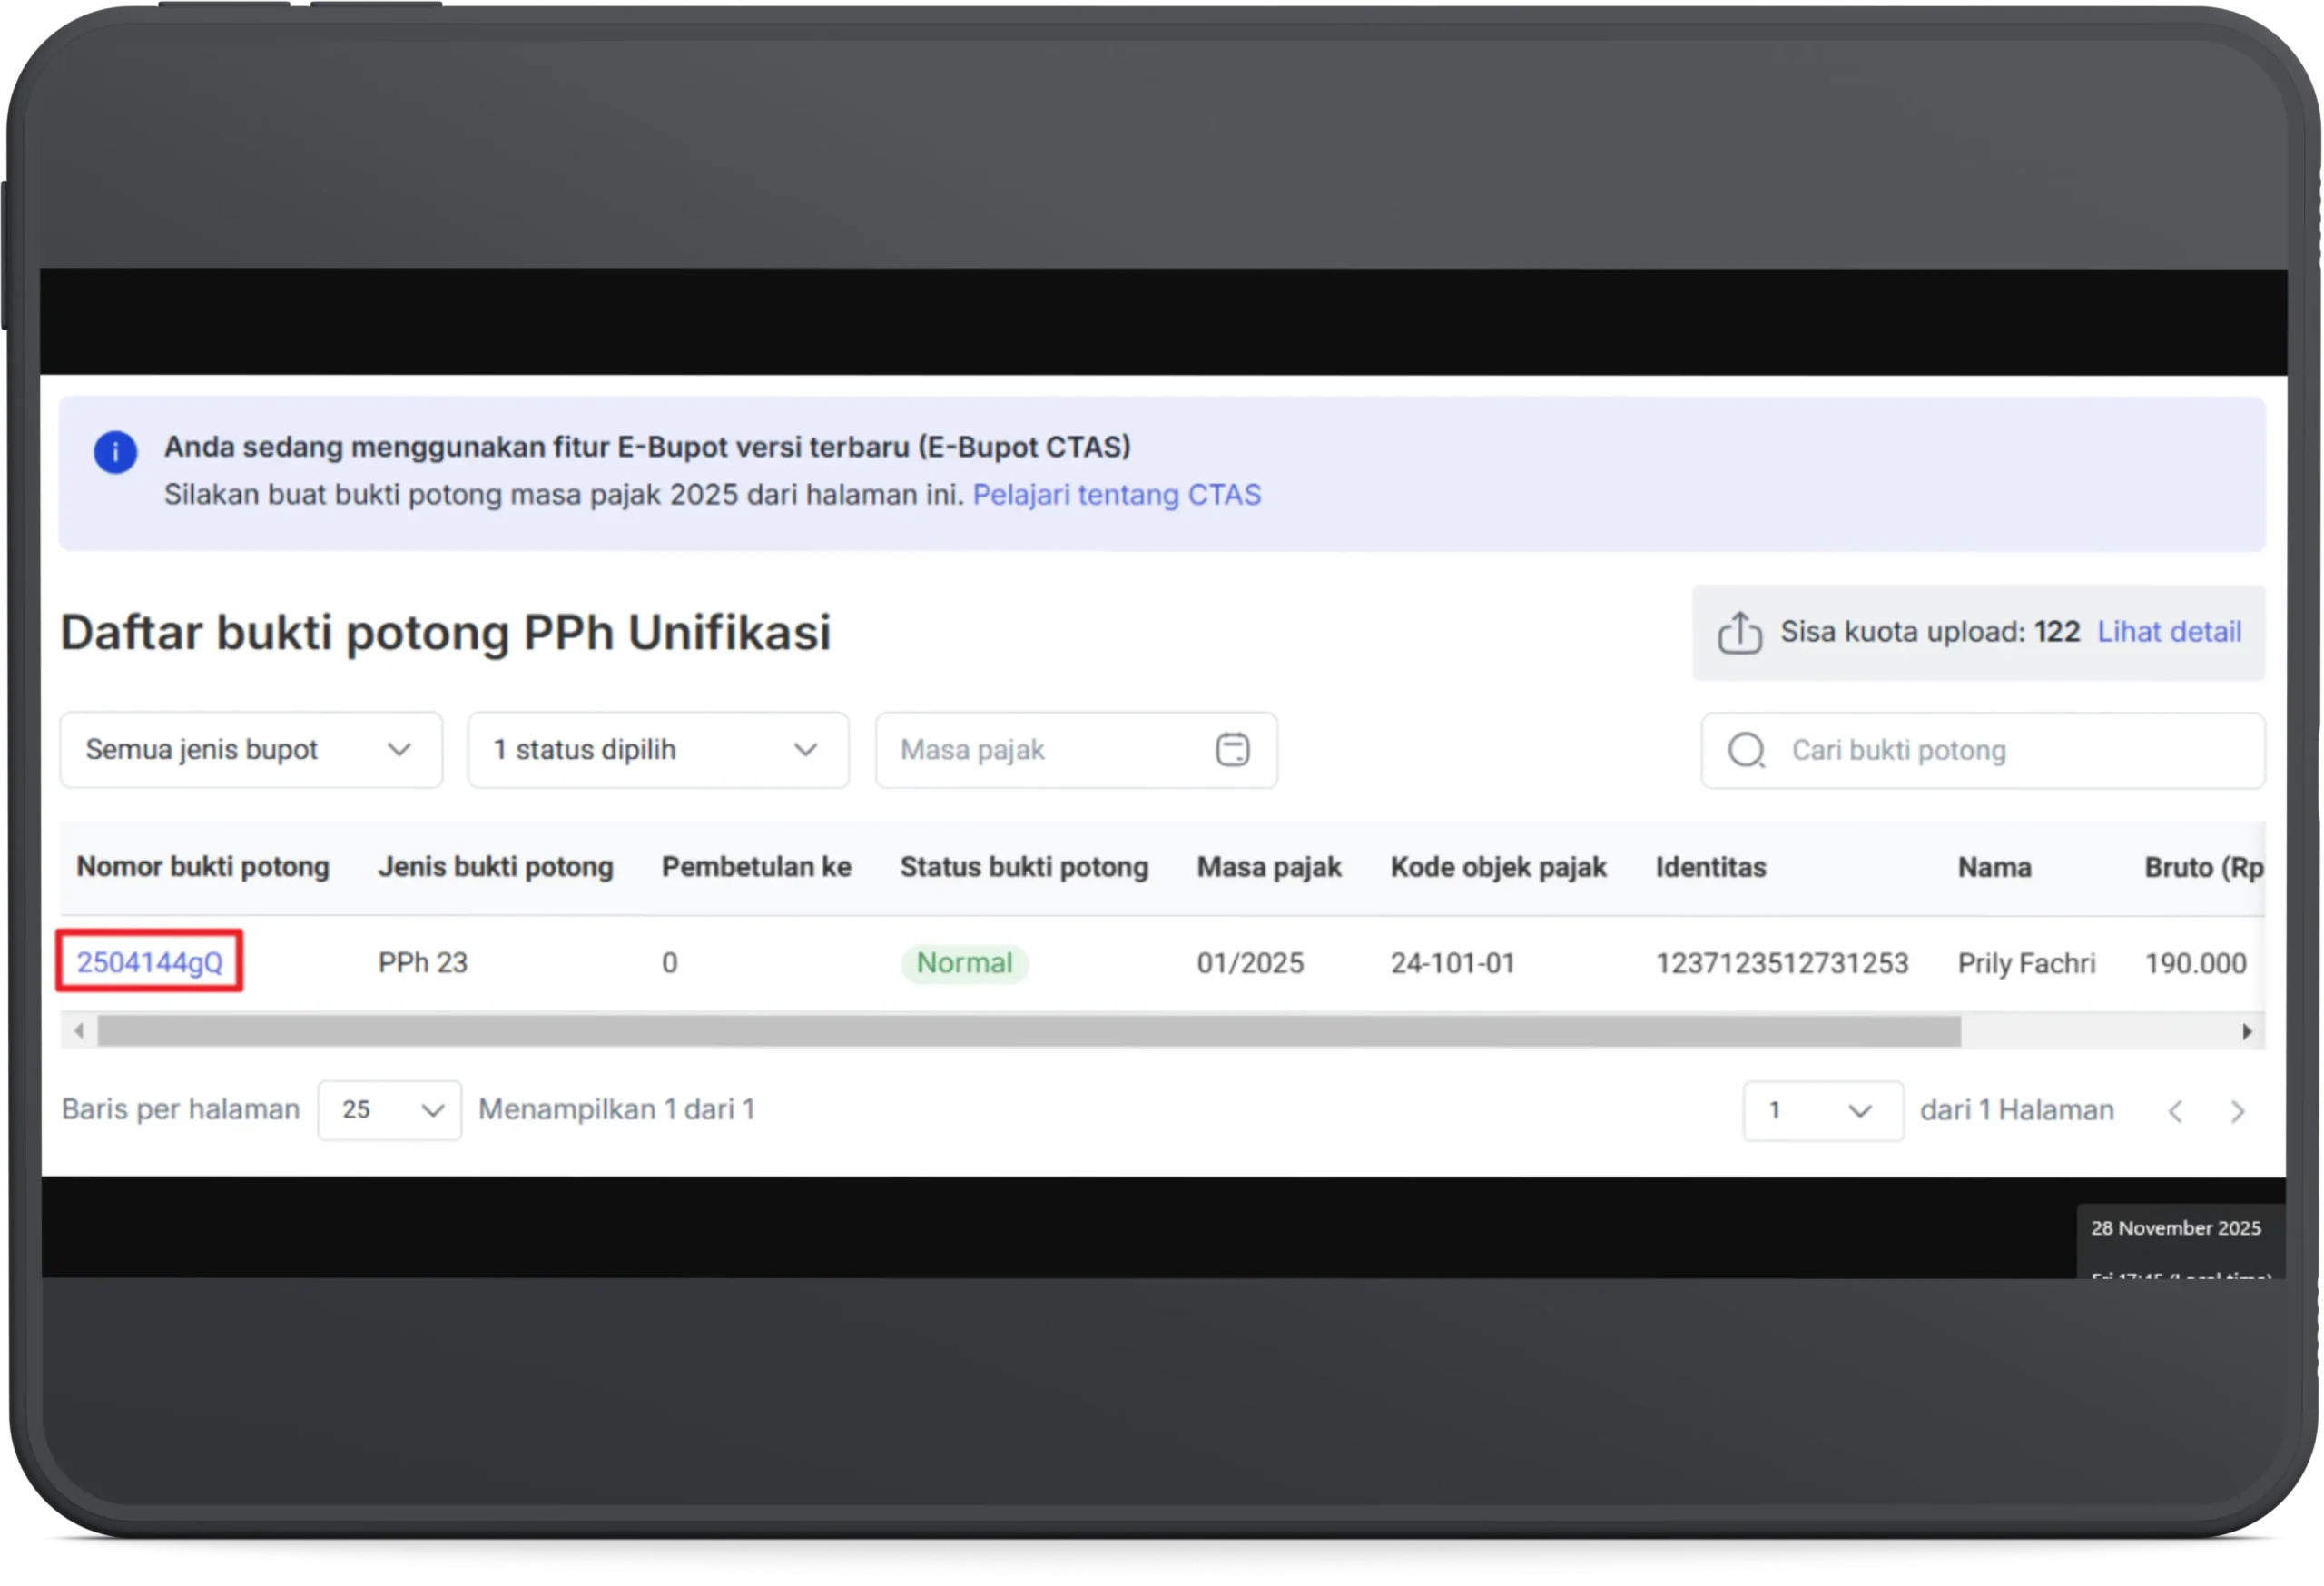Click the Normal status badge

[x=964, y=963]
